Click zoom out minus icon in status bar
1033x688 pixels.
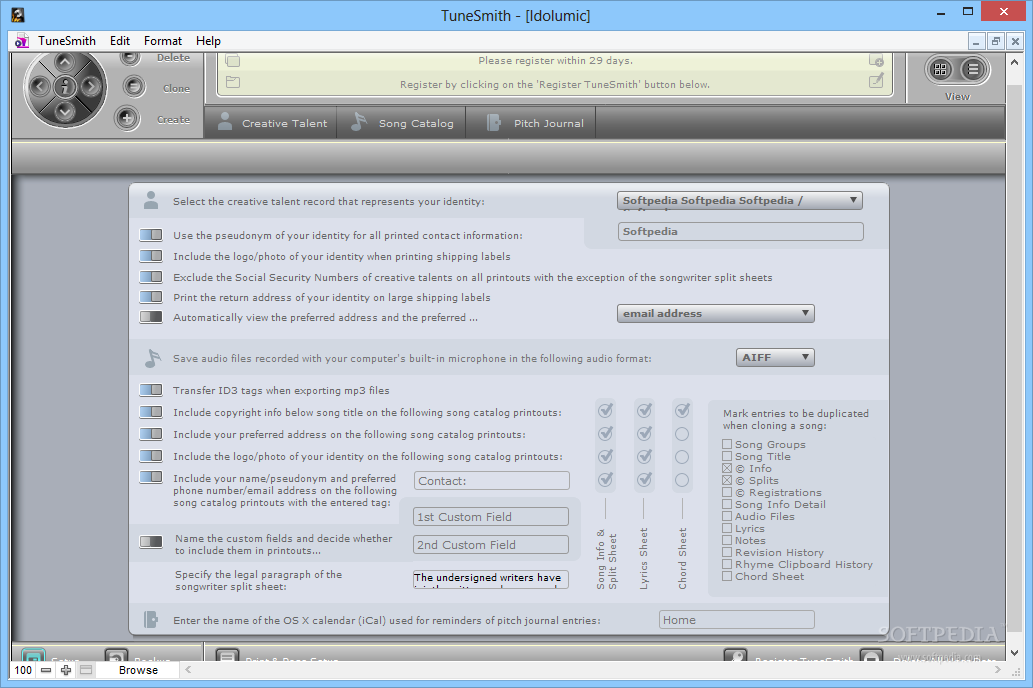pos(45,670)
